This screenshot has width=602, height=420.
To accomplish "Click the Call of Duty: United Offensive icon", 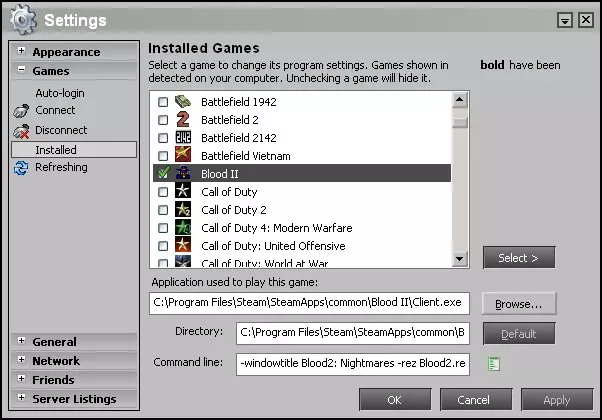I will pos(183,245).
